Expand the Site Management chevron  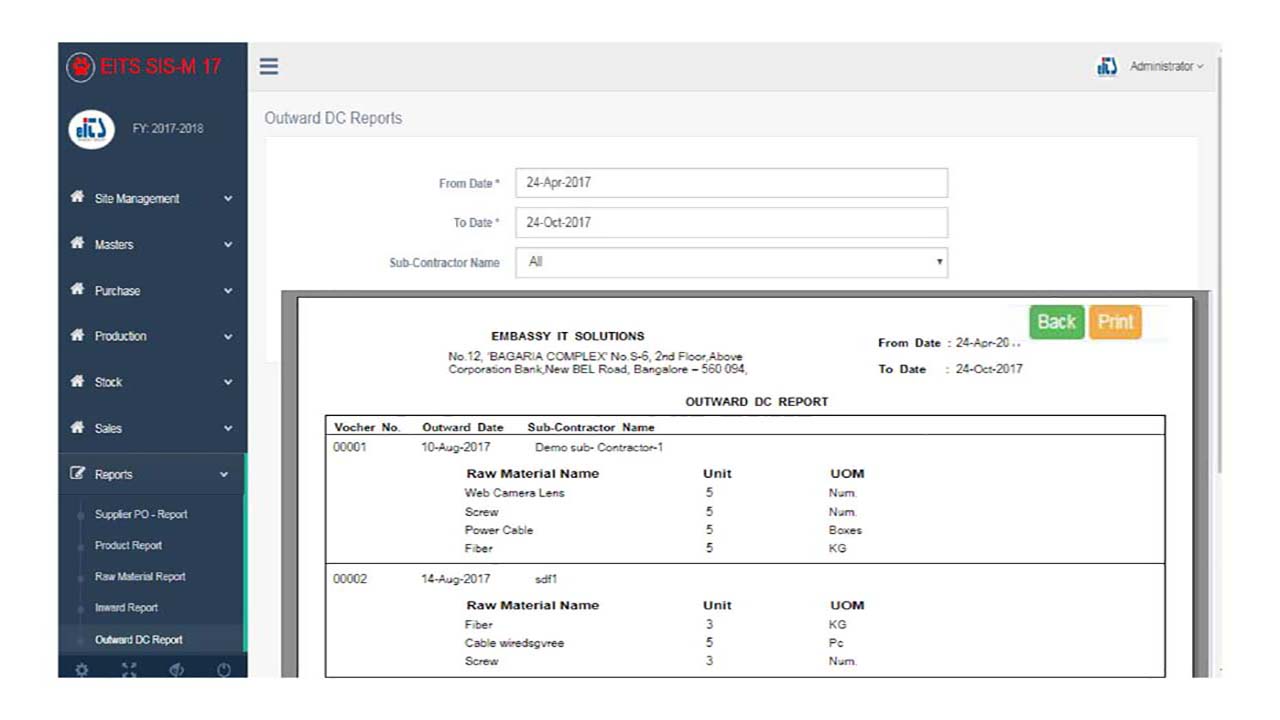tap(228, 199)
